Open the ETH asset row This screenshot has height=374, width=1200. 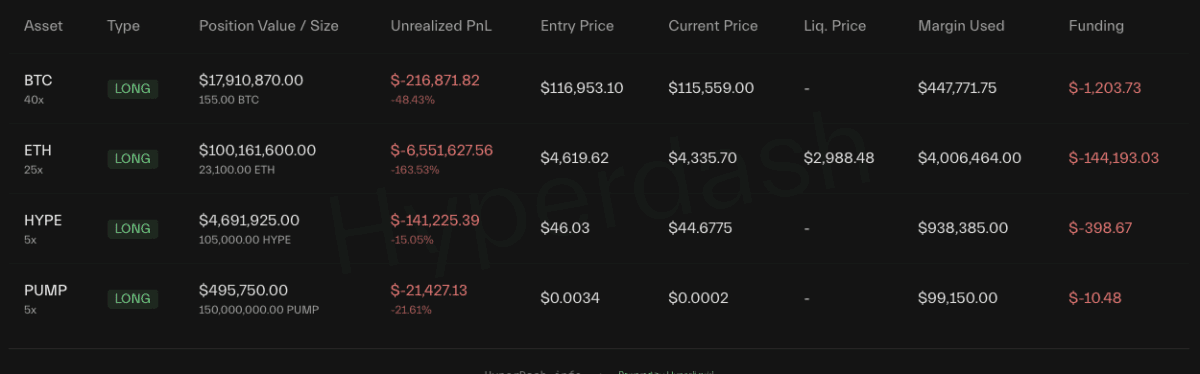tap(600, 158)
